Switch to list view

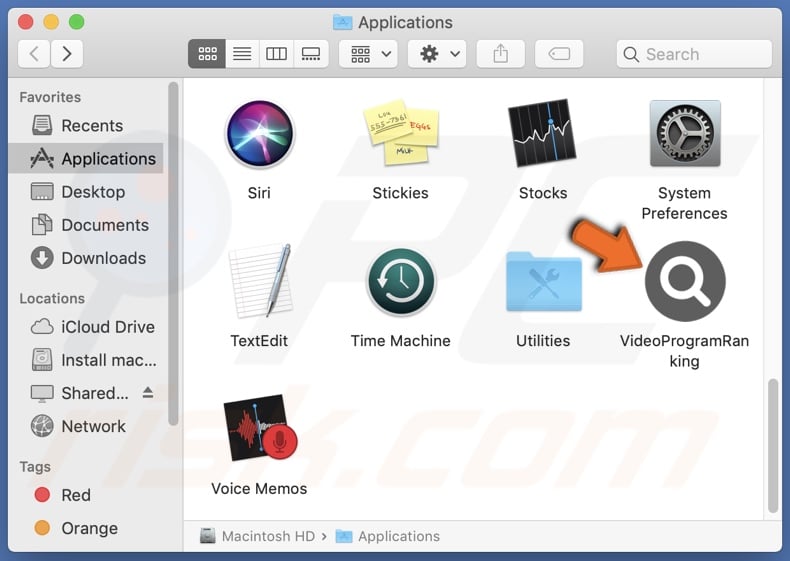tap(242, 54)
